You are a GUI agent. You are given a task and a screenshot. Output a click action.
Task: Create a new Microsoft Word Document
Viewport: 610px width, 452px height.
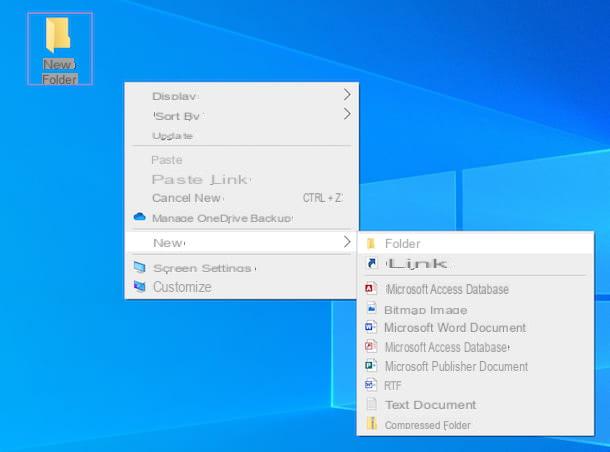pyautogui.click(x=454, y=328)
